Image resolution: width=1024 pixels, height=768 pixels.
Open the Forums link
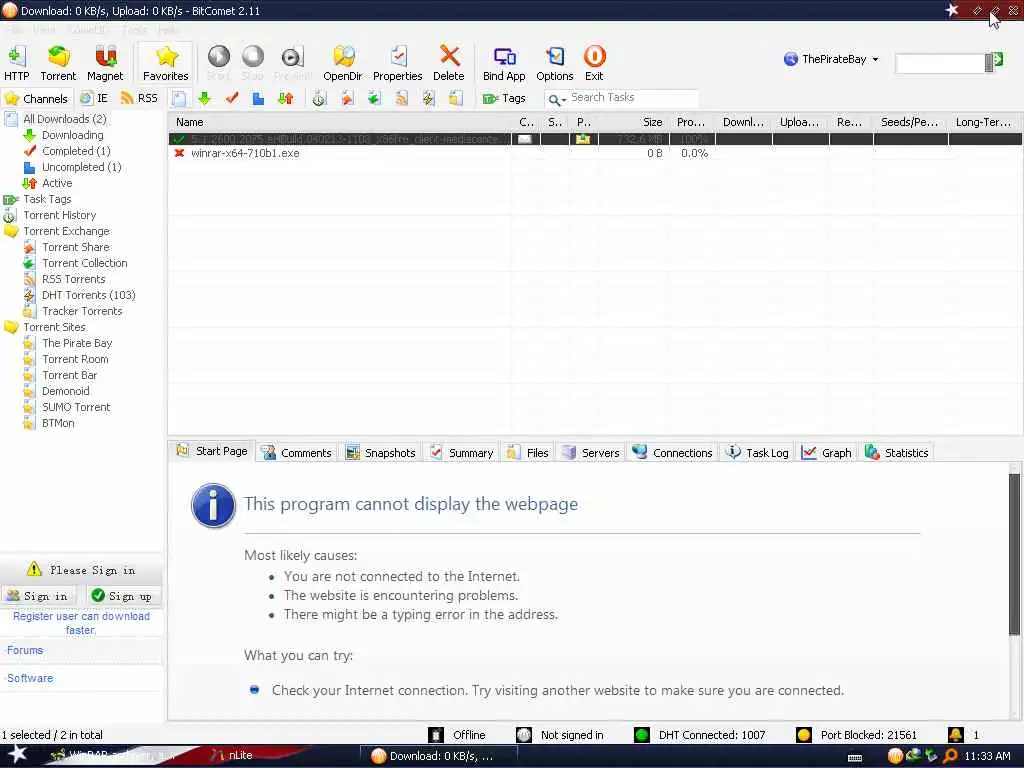pyautogui.click(x=25, y=650)
